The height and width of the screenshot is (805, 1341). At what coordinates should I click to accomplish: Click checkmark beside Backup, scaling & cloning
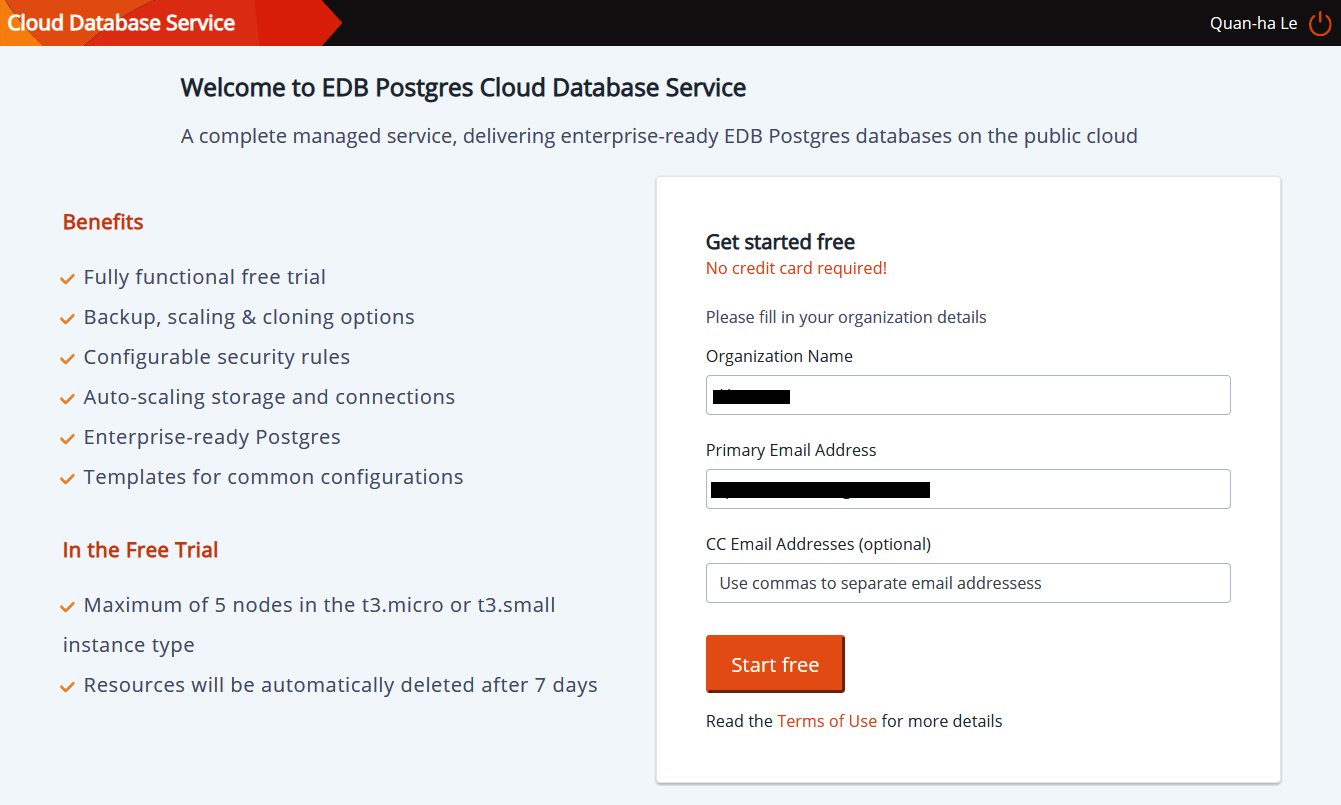point(68,319)
